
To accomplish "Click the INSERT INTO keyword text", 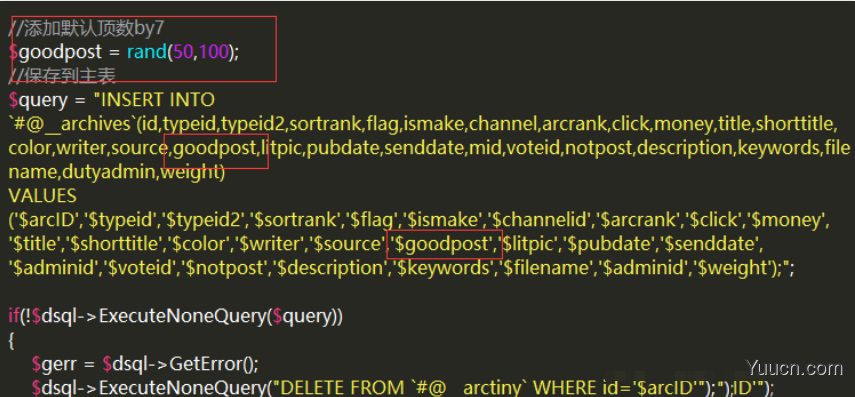I will 158,100.
